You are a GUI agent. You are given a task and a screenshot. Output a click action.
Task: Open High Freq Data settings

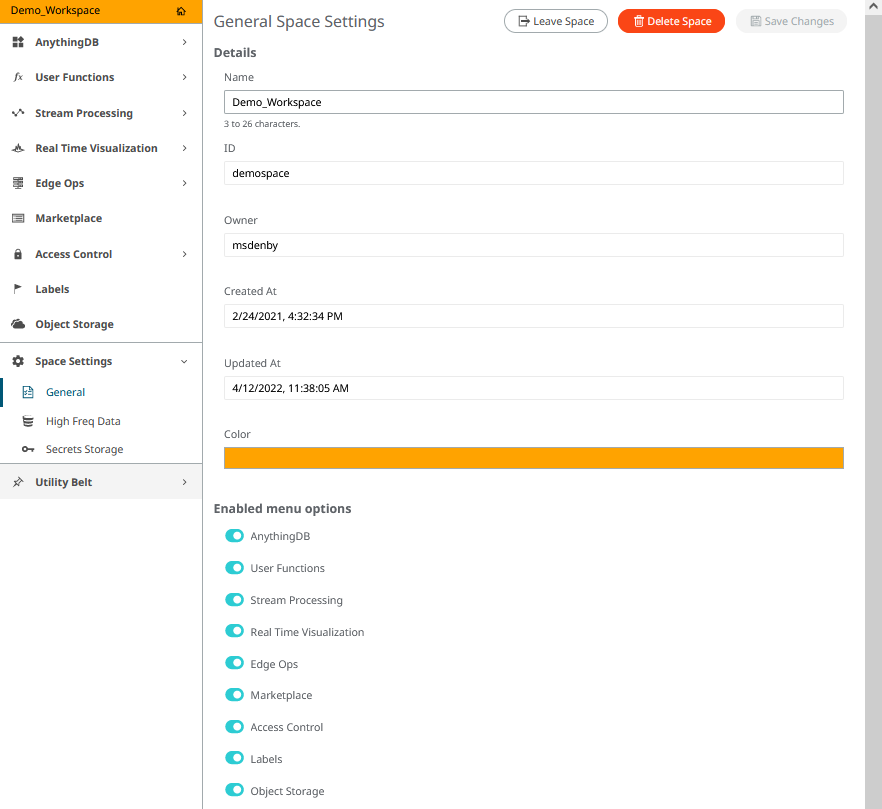pyautogui.click(x=83, y=421)
